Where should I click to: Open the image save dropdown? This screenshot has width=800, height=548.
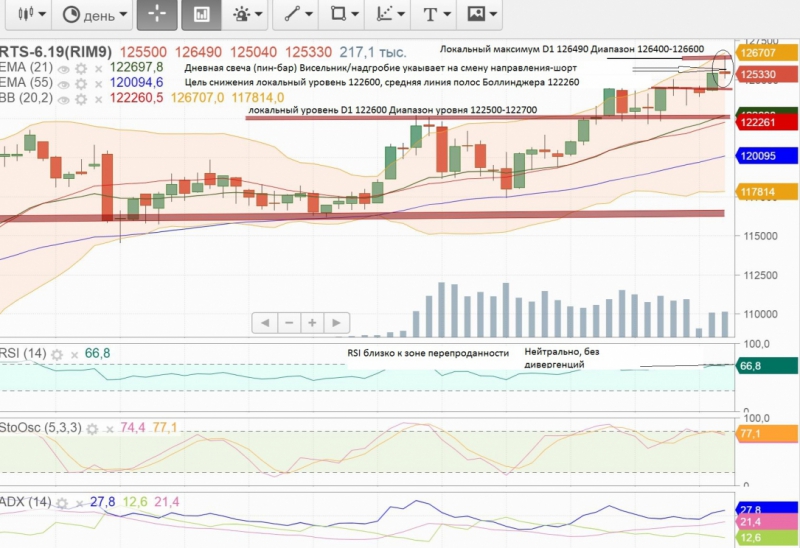click(481, 14)
